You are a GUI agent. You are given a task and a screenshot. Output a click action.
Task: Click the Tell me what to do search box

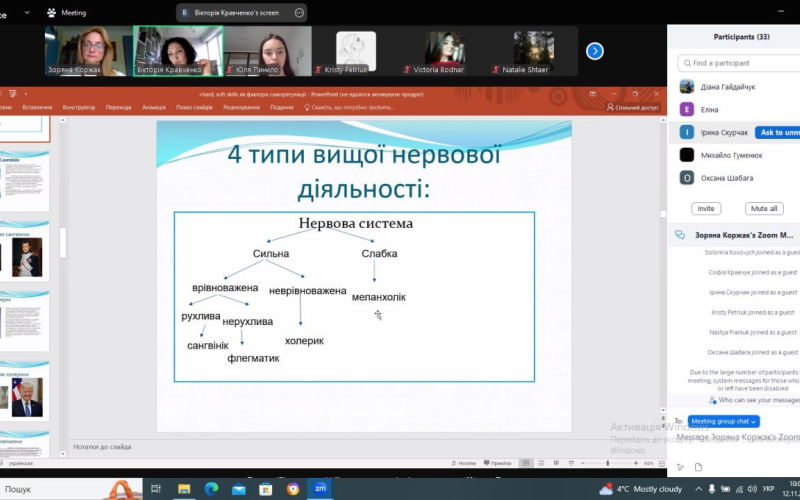pos(349,107)
